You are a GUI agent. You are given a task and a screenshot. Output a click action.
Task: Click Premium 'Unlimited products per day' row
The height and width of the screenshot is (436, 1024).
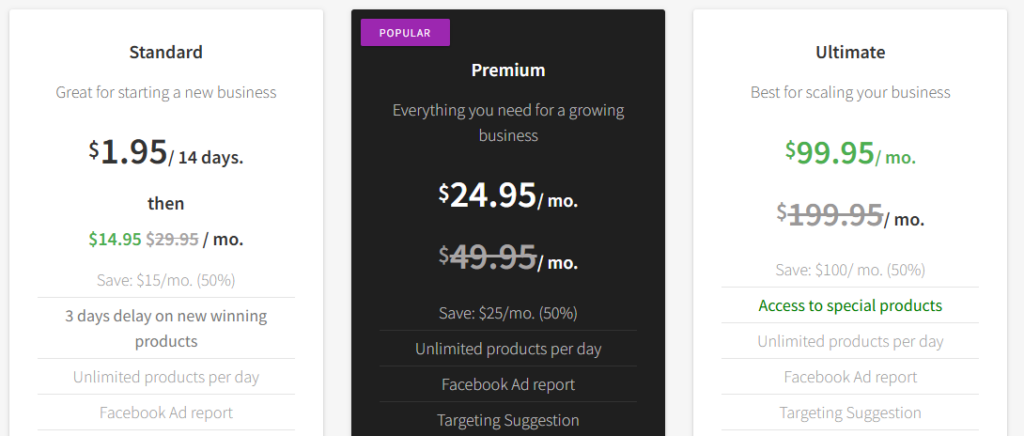tap(508, 349)
